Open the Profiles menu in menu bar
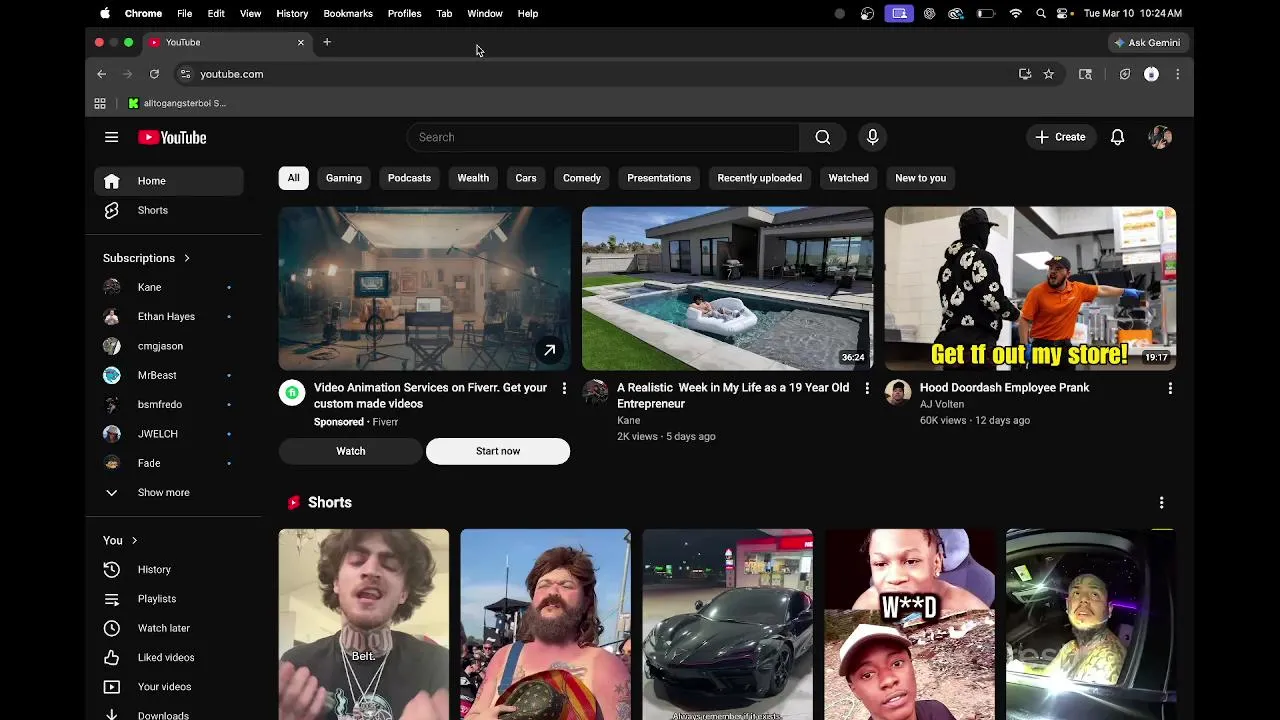The width and height of the screenshot is (1280, 720). pyautogui.click(x=404, y=13)
